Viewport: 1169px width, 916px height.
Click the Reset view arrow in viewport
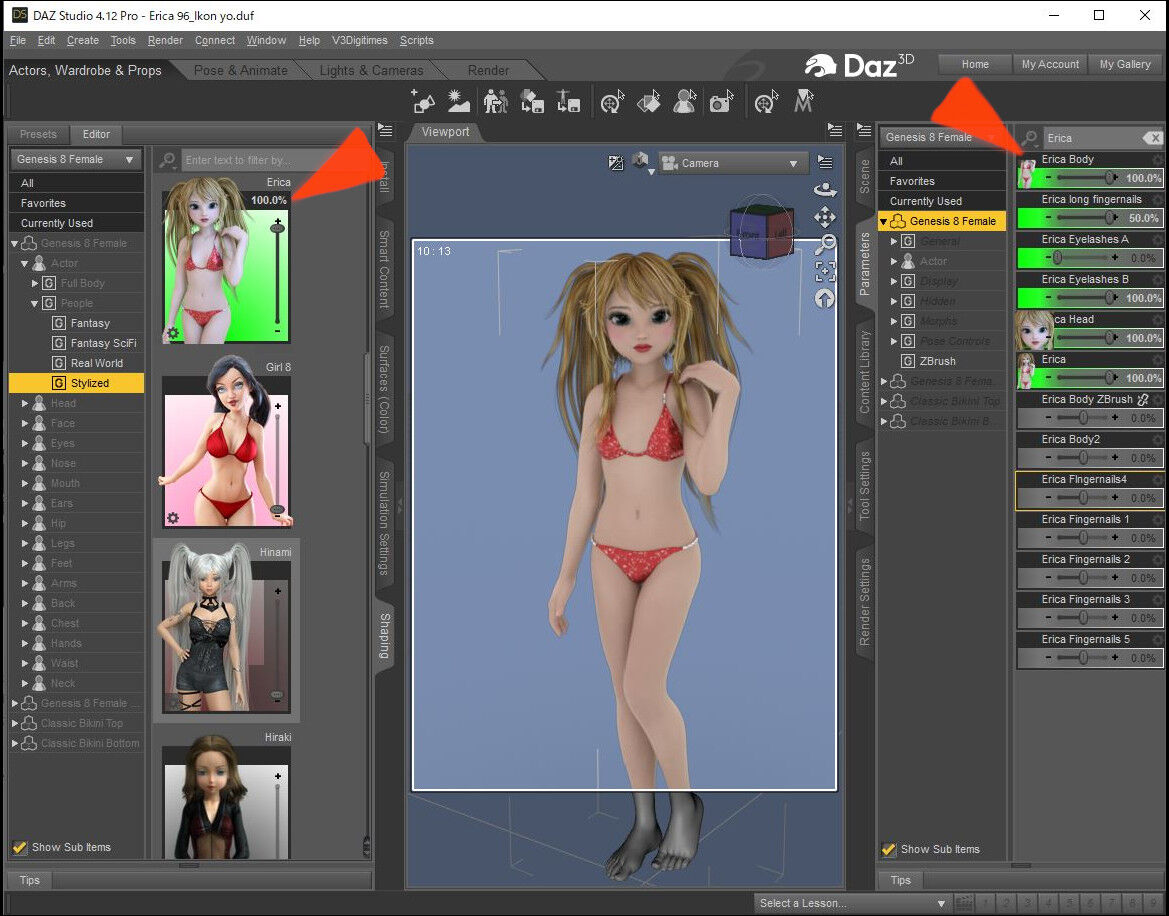point(825,299)
